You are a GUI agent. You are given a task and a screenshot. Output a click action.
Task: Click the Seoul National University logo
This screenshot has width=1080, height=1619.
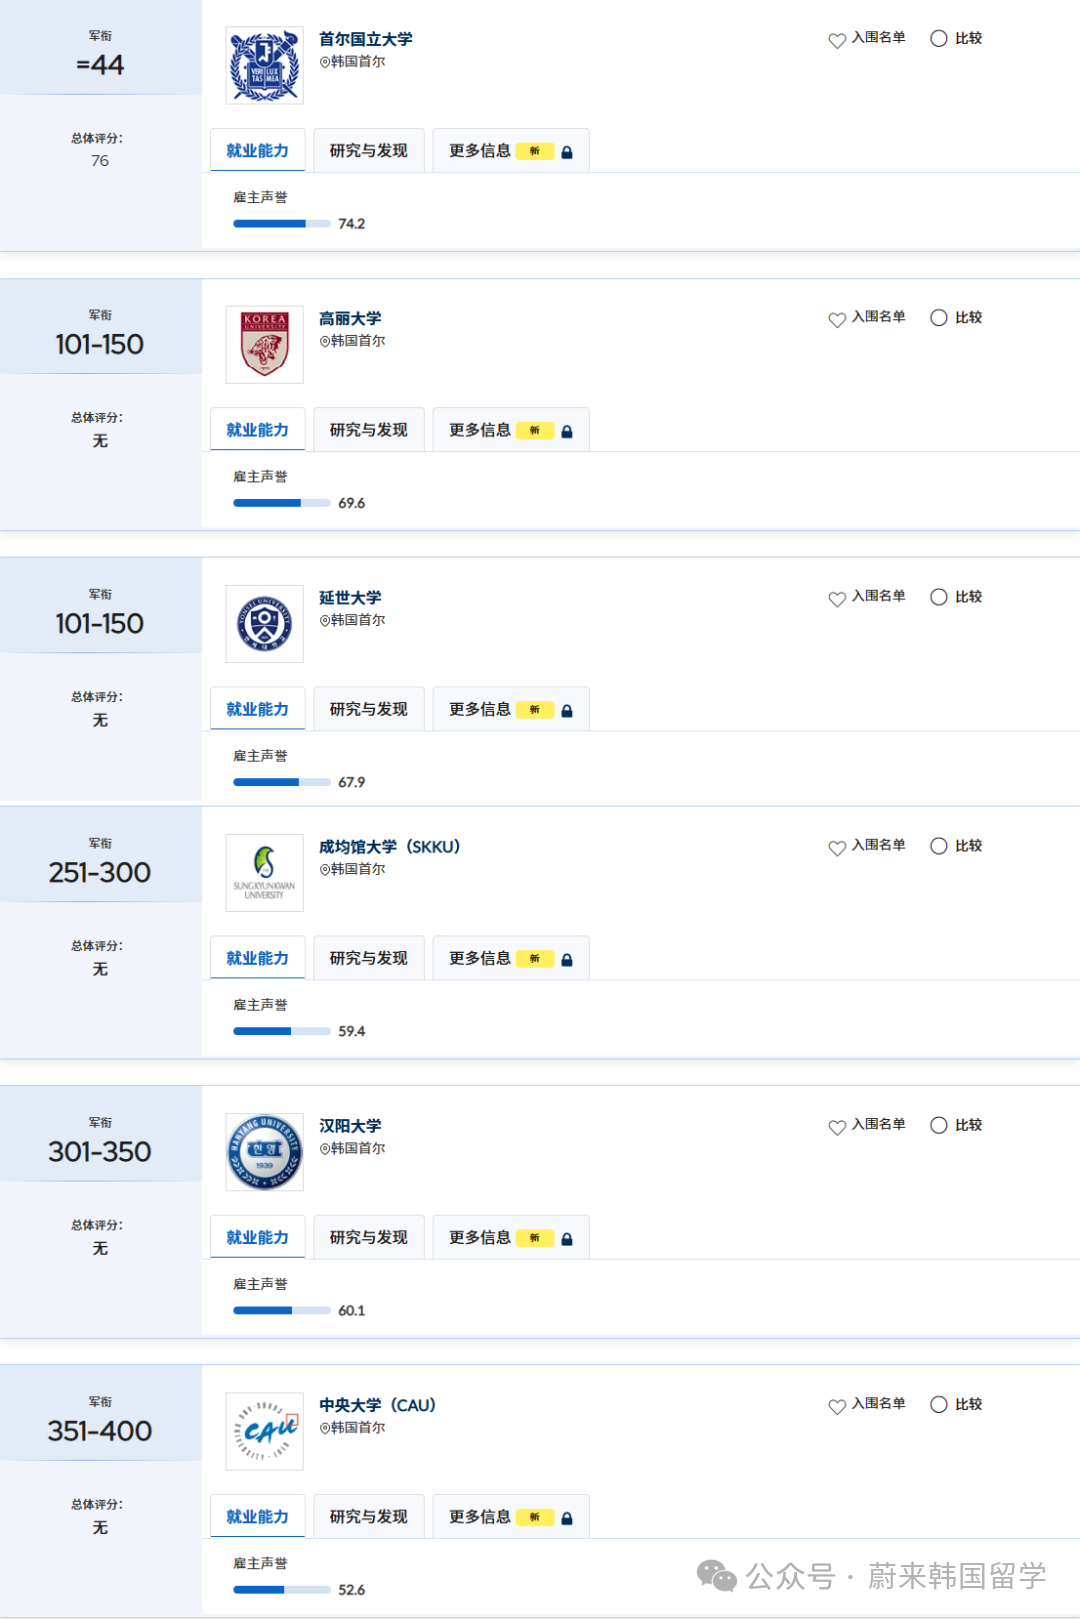[264, 66]
